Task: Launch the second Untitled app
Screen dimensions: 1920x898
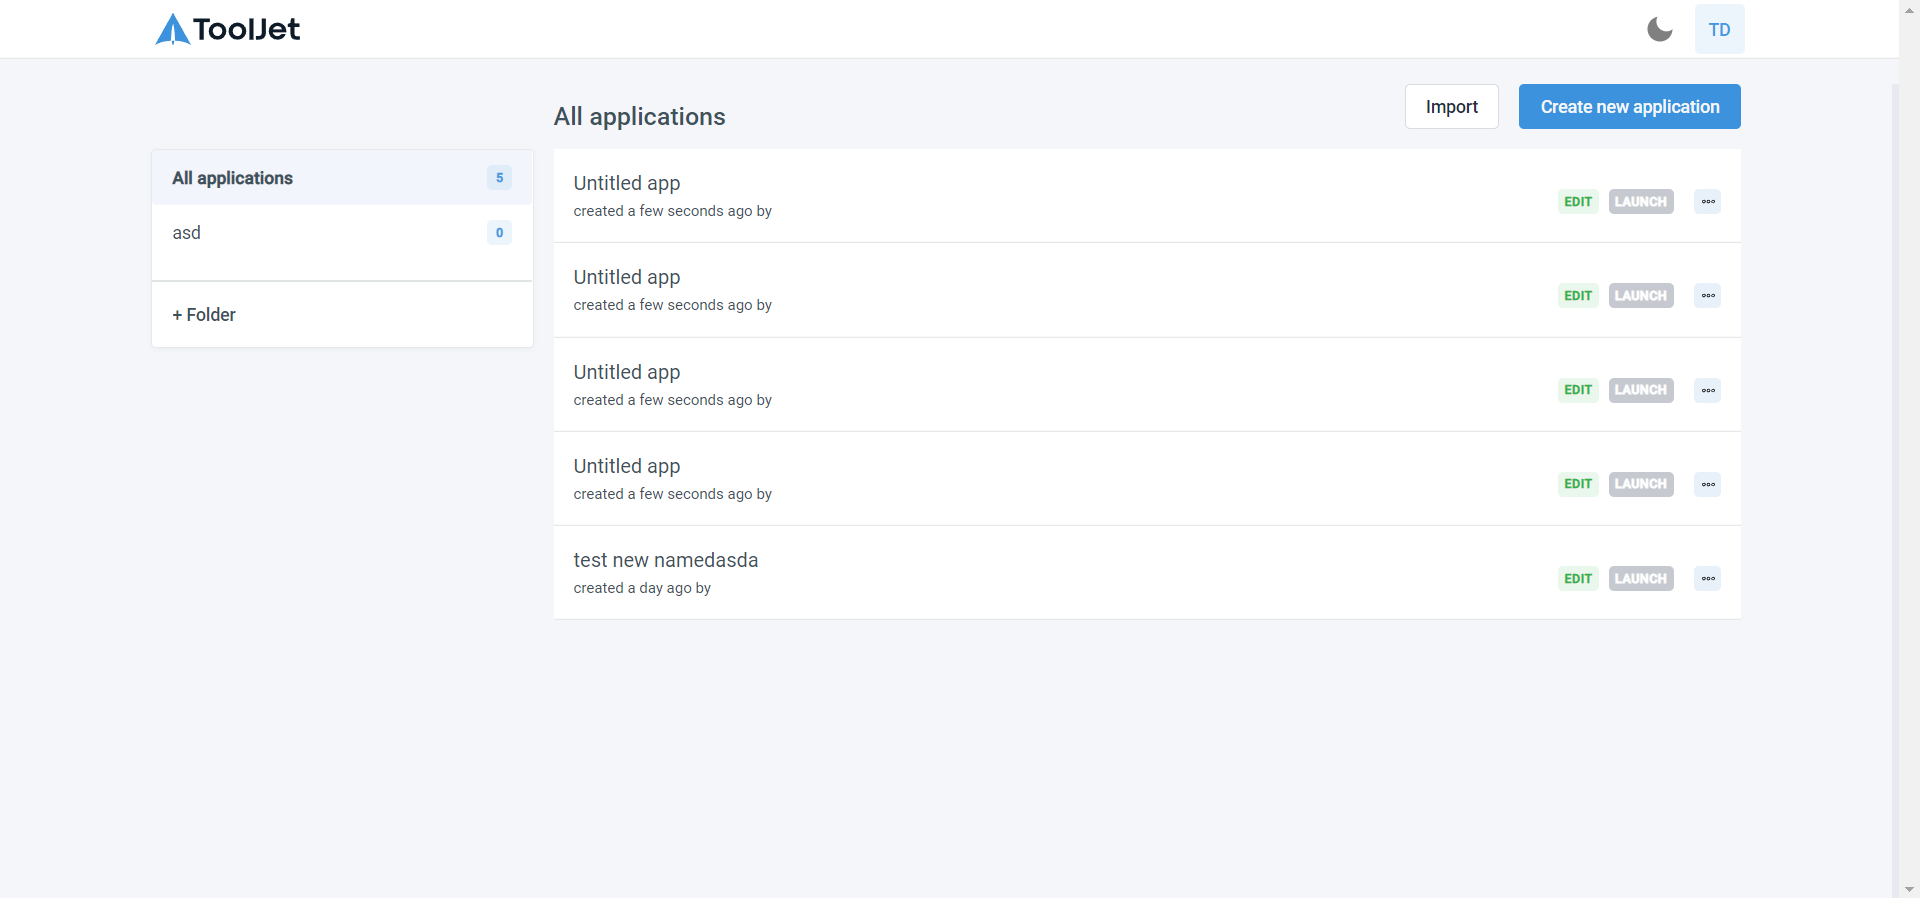Action: [1640, 295]
